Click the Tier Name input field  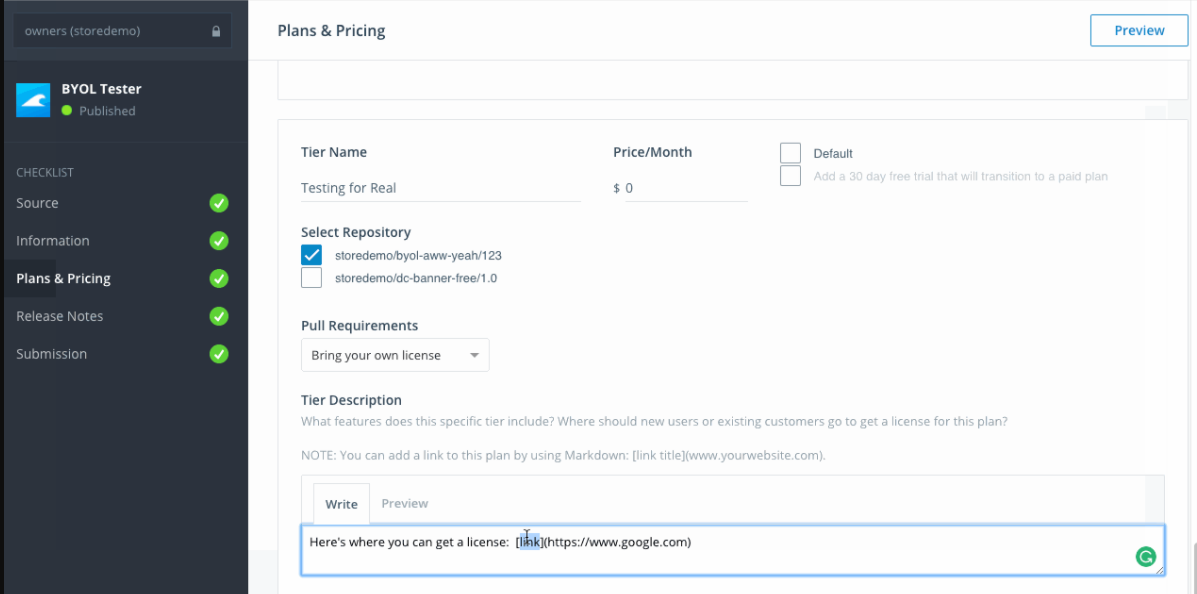440,188
